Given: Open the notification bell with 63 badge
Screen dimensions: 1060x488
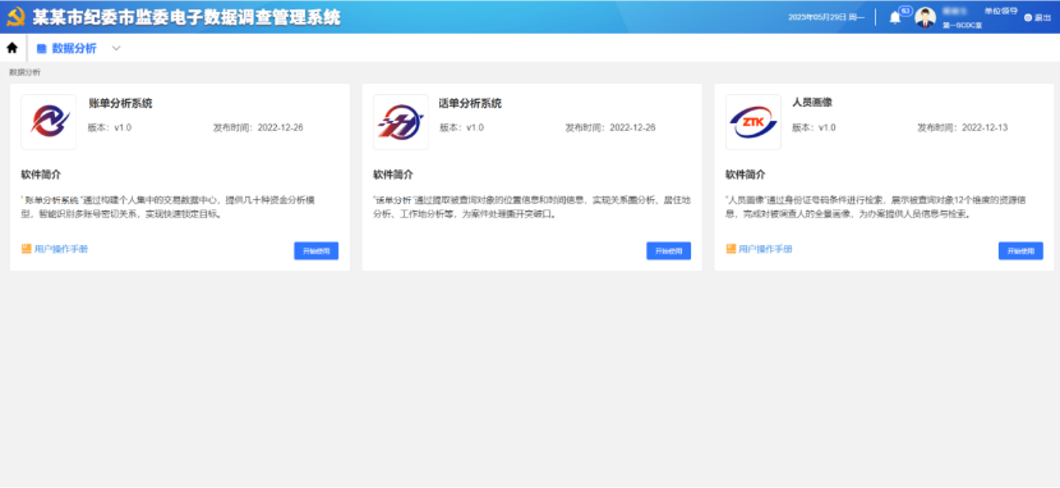Looking at the screenshot, I should 895,17.
